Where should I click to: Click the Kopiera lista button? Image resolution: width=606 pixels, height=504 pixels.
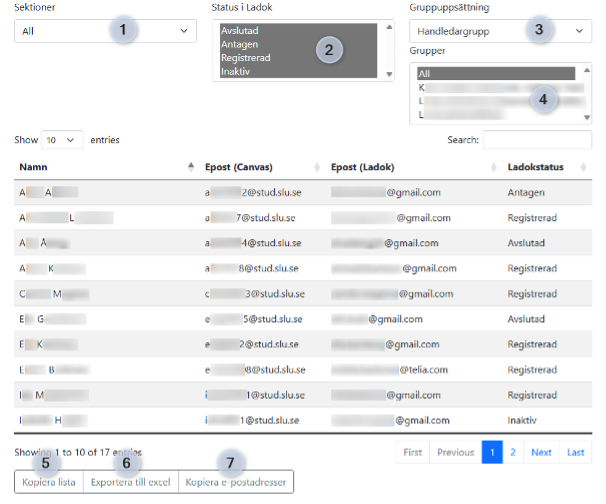click(48, 482)
